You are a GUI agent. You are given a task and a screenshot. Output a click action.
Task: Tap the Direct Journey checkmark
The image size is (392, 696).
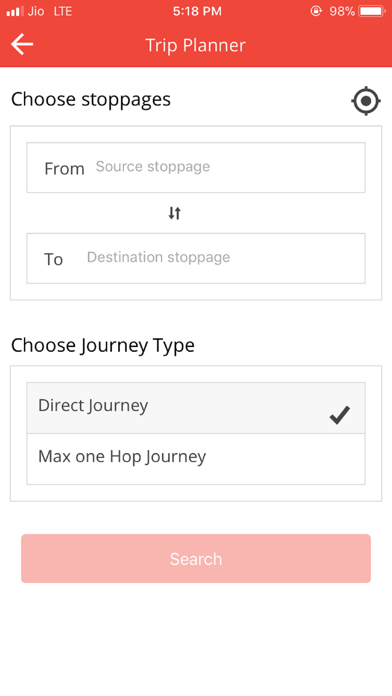tap(340, 415)
